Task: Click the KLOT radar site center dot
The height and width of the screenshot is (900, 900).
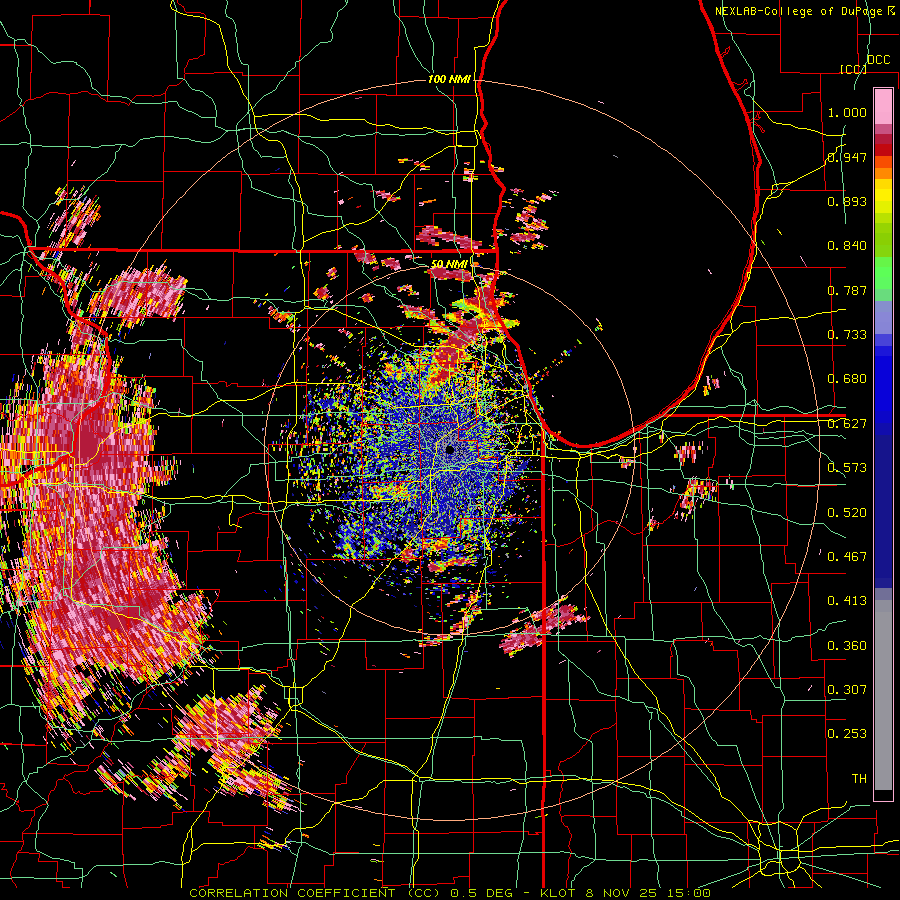Action: coord(450,450)
